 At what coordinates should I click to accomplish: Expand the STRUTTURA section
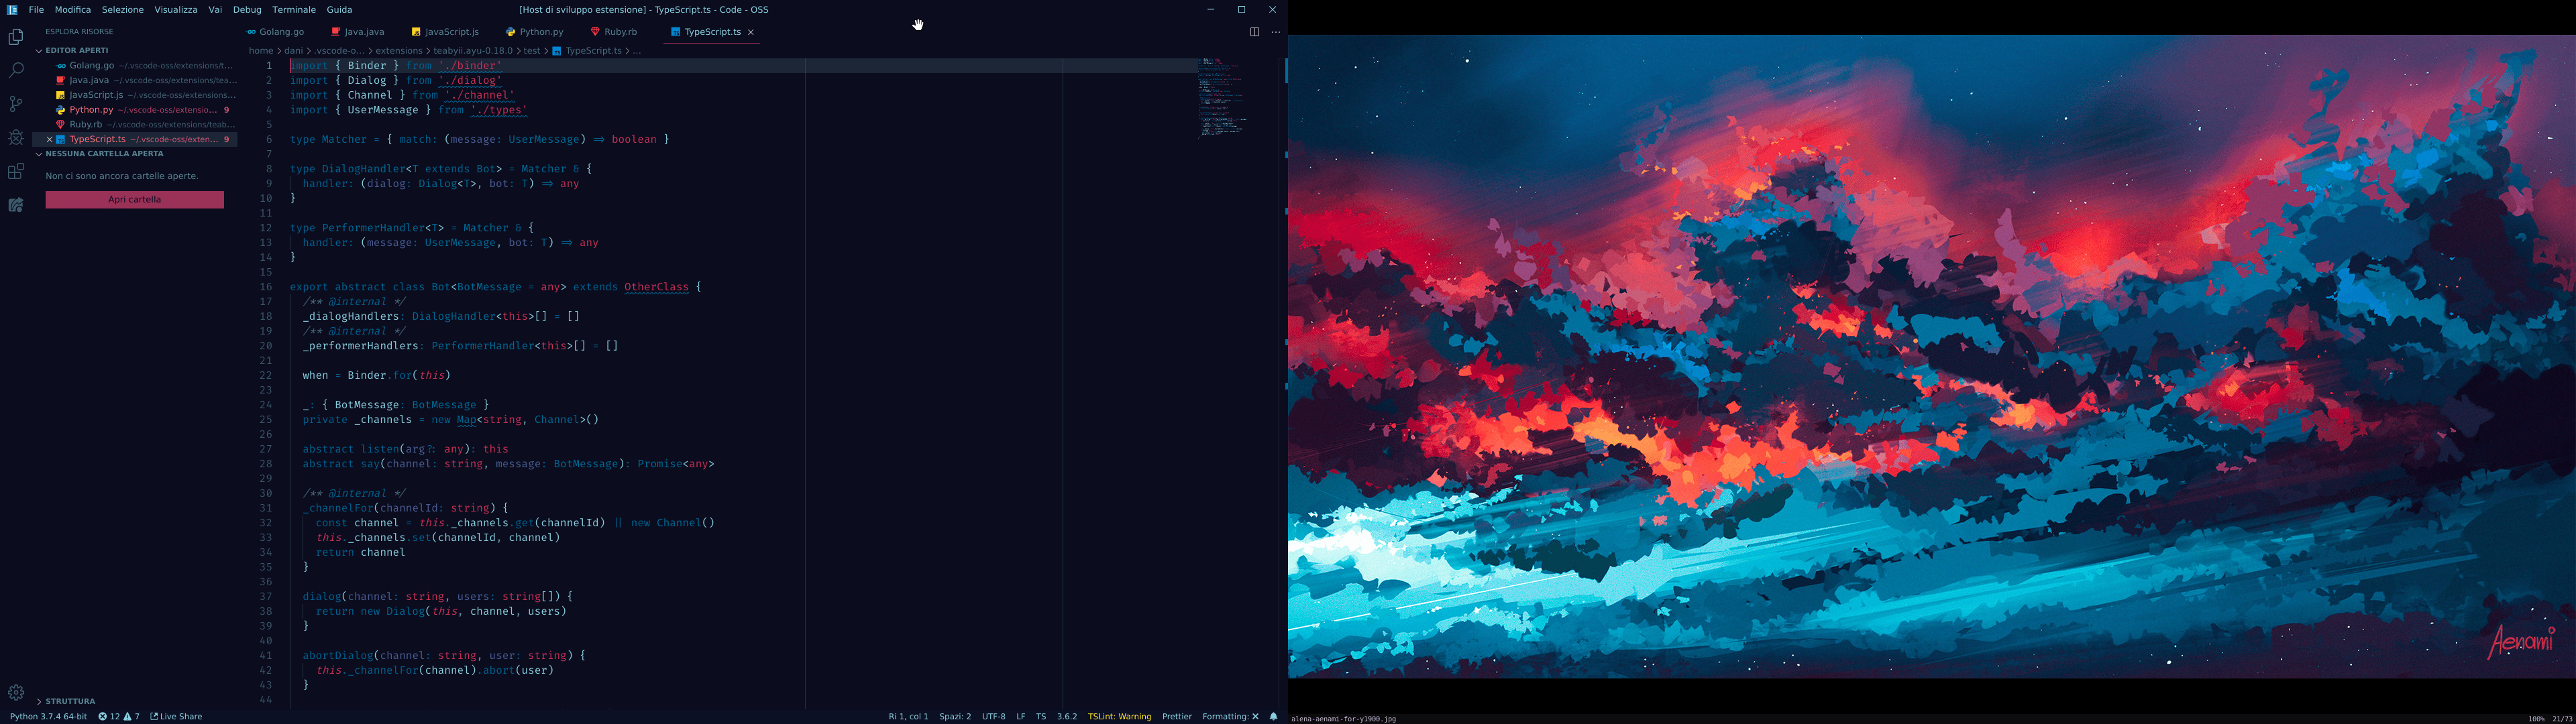[x=69, y=701]
